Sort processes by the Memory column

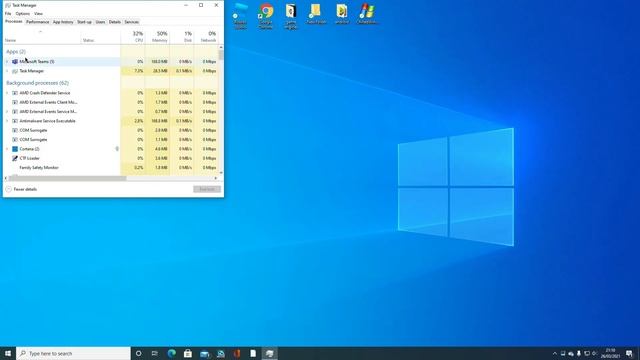(x=158, y=36)
